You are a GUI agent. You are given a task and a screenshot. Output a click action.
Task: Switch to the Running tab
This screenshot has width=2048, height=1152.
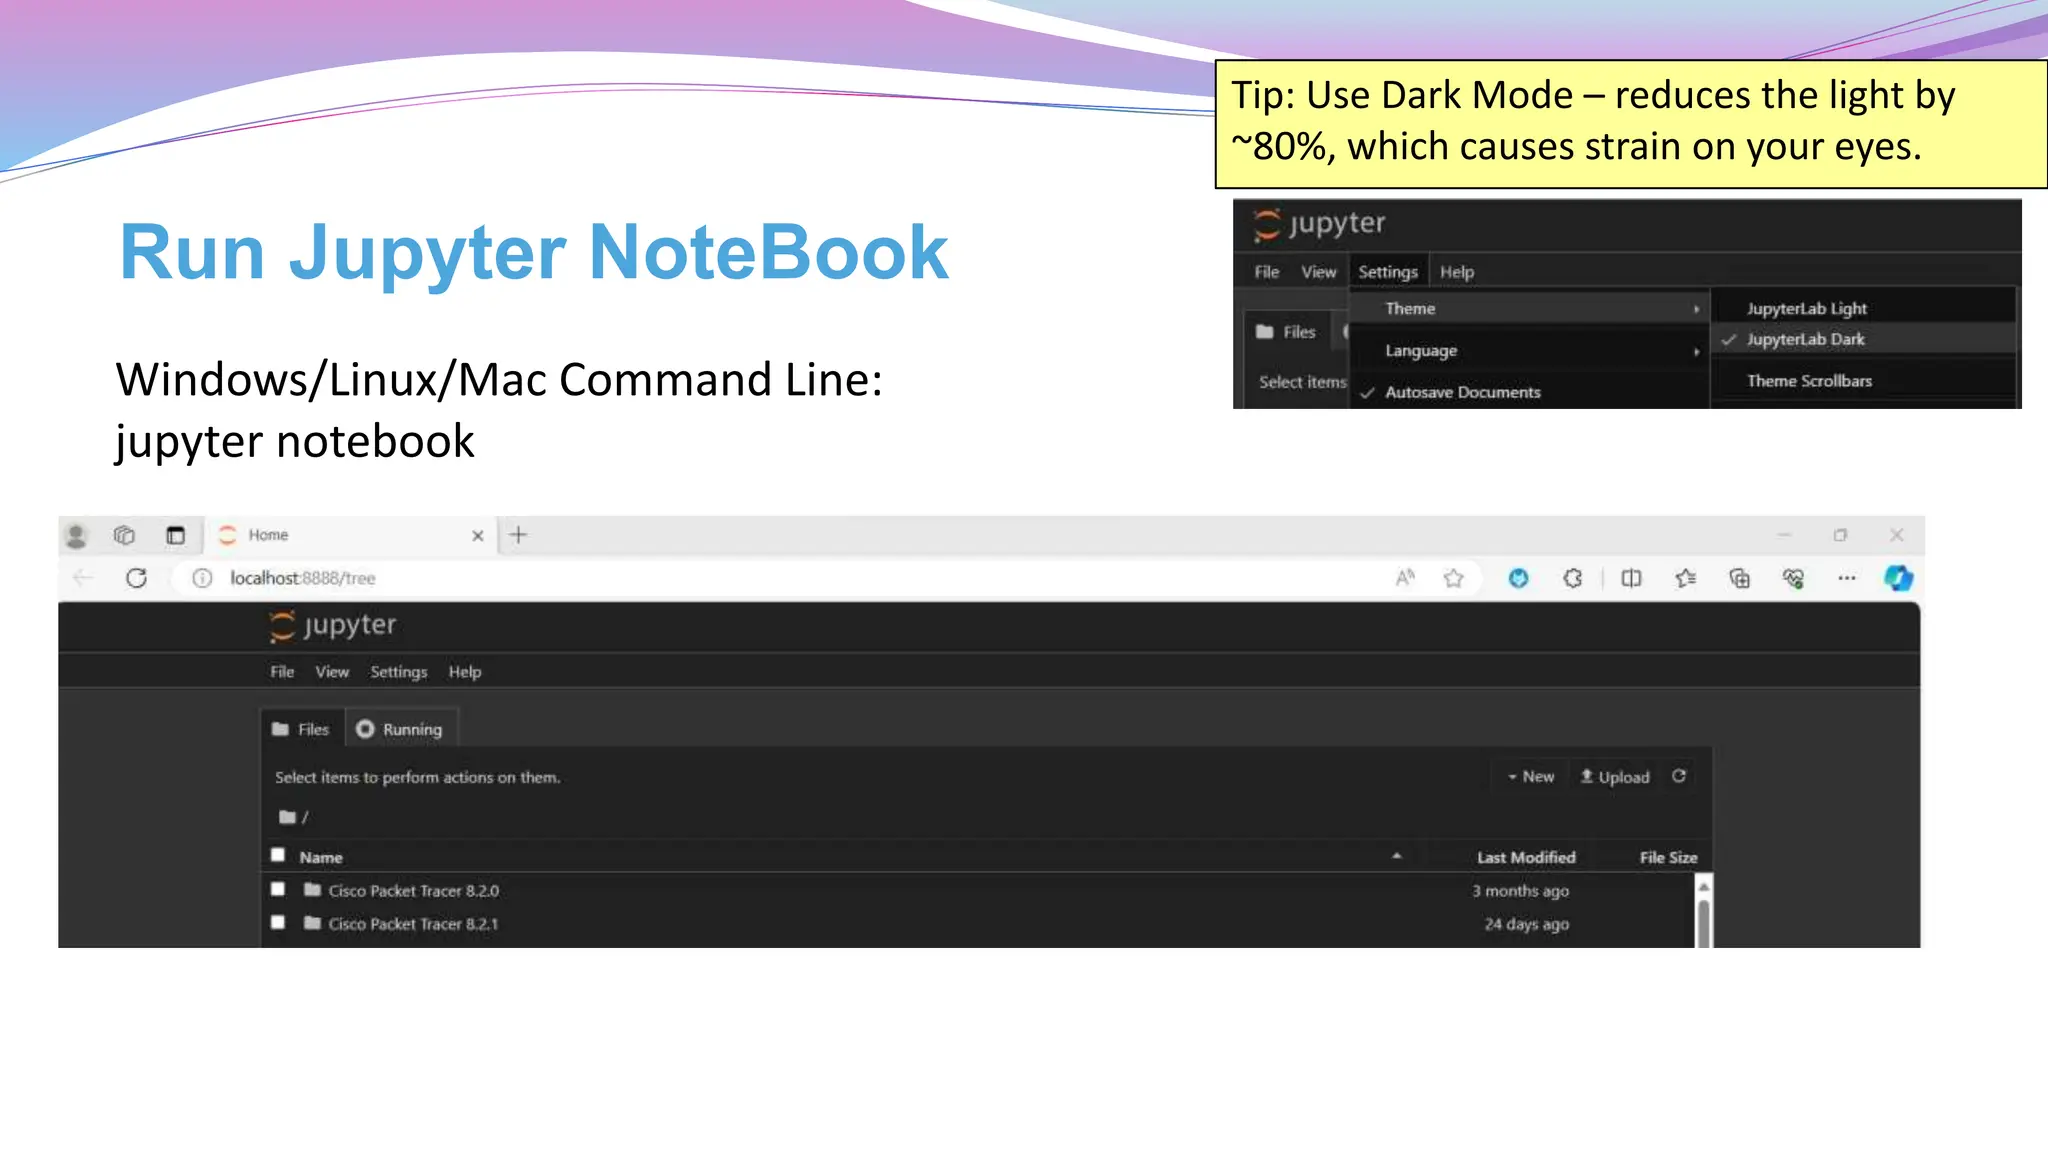[x=400, y=729]
